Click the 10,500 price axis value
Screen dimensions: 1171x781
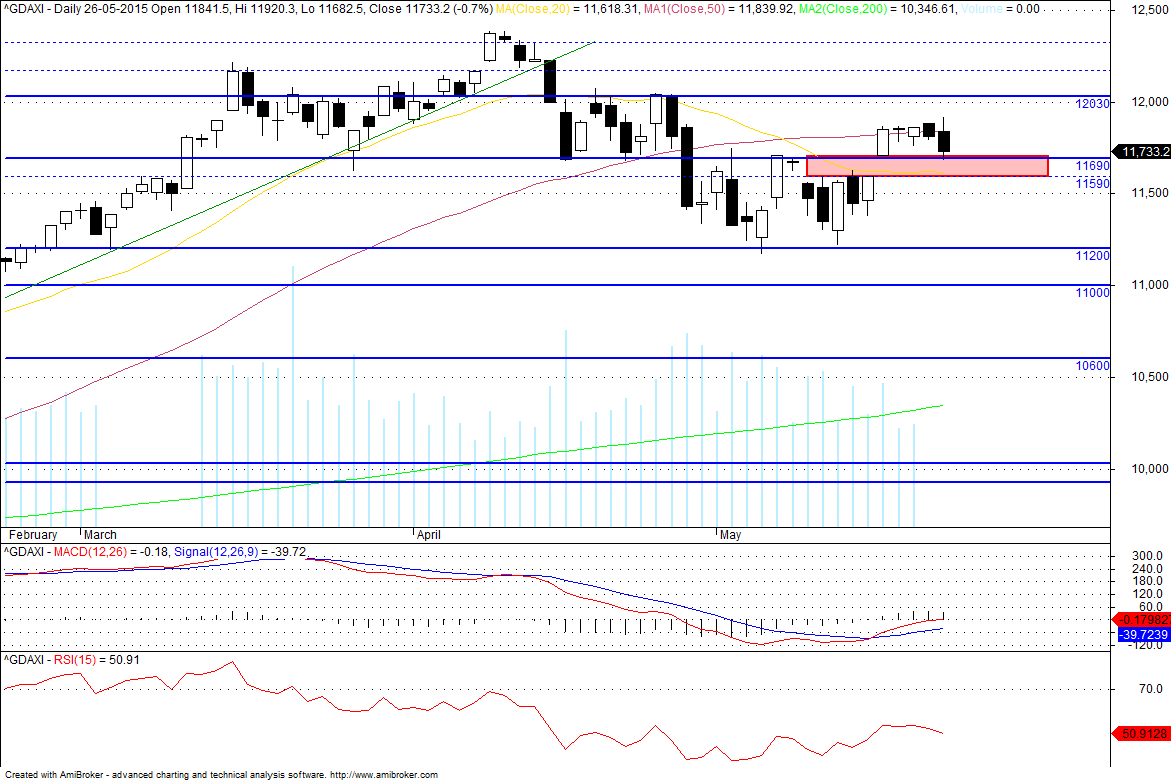pyautogui.click(x=1149, y=377)
